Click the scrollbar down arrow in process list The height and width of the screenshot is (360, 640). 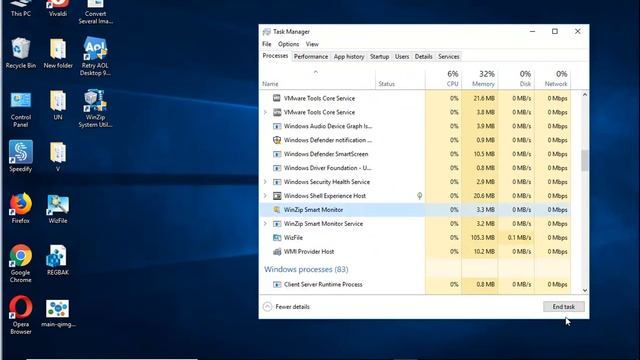coord(584,290)
